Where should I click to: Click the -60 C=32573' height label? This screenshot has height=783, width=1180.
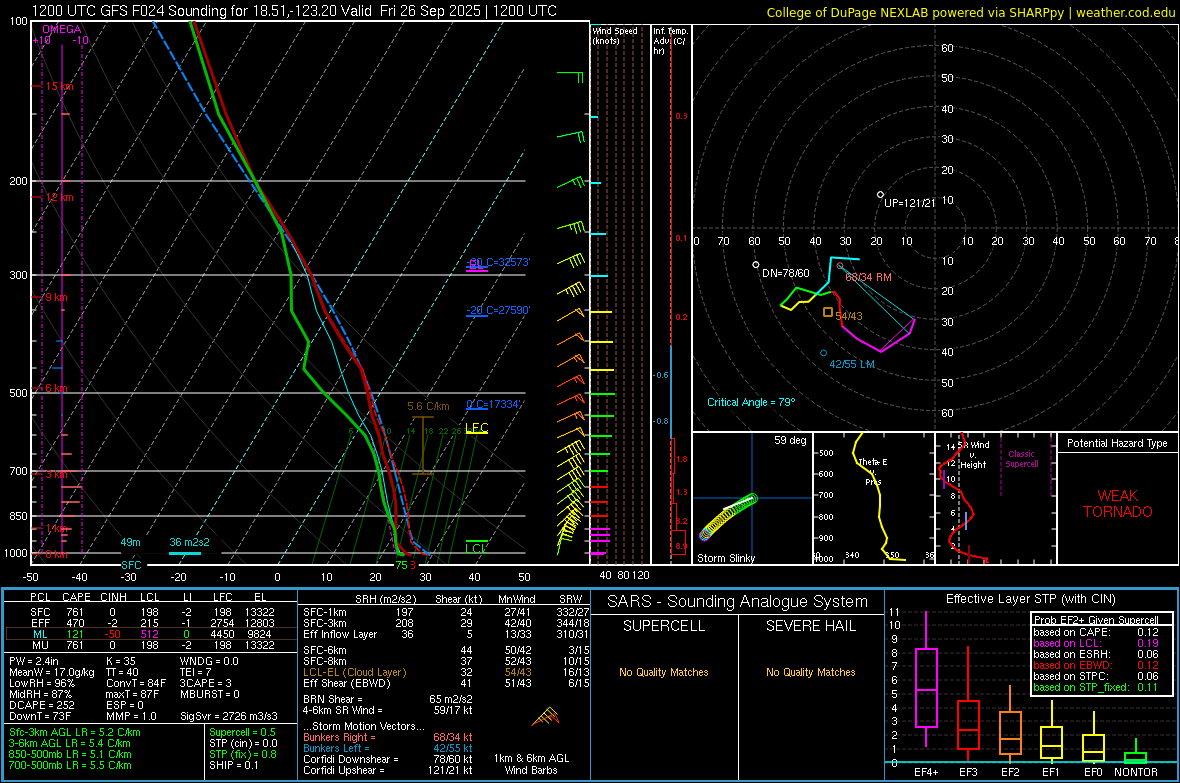tap(498, 262)
